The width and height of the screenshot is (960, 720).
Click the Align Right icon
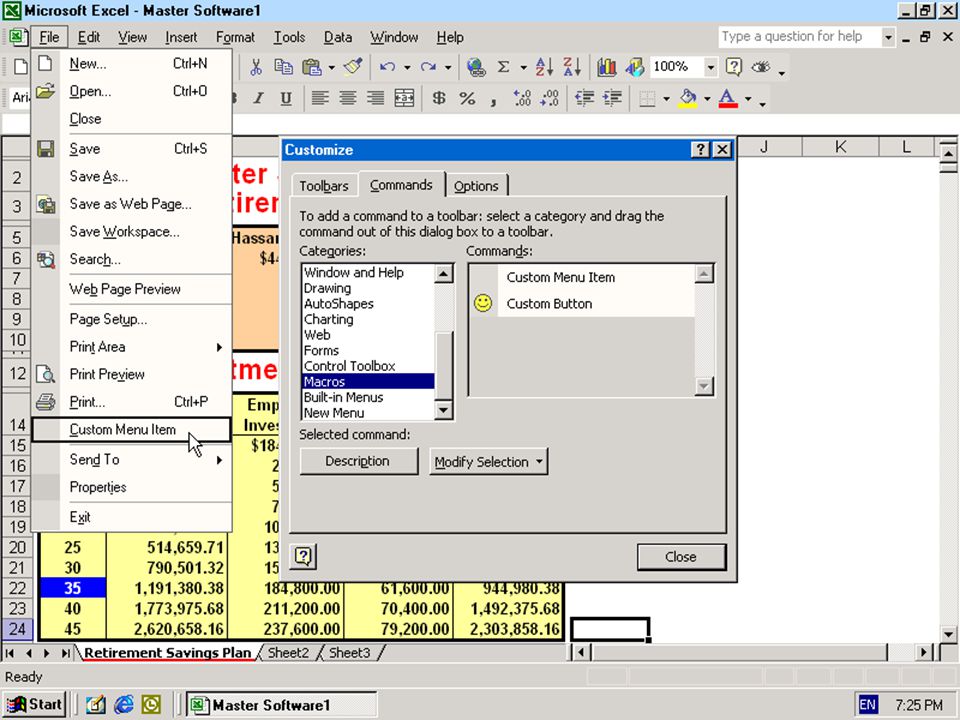click(x=376, y=98)
